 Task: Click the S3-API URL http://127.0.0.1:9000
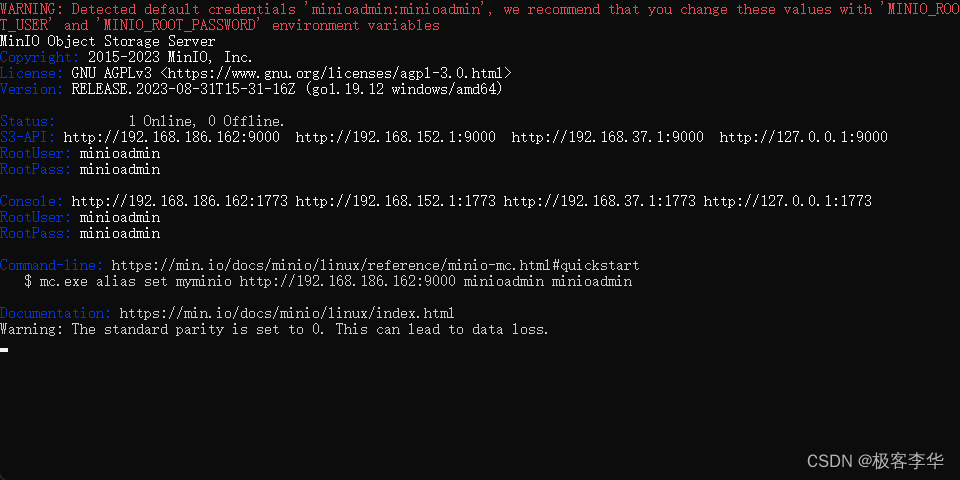[803, 137]
